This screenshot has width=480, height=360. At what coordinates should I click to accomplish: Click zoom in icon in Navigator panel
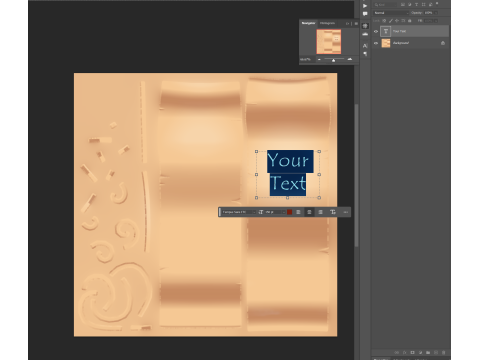pyautogui.click(x=350, y=59)
